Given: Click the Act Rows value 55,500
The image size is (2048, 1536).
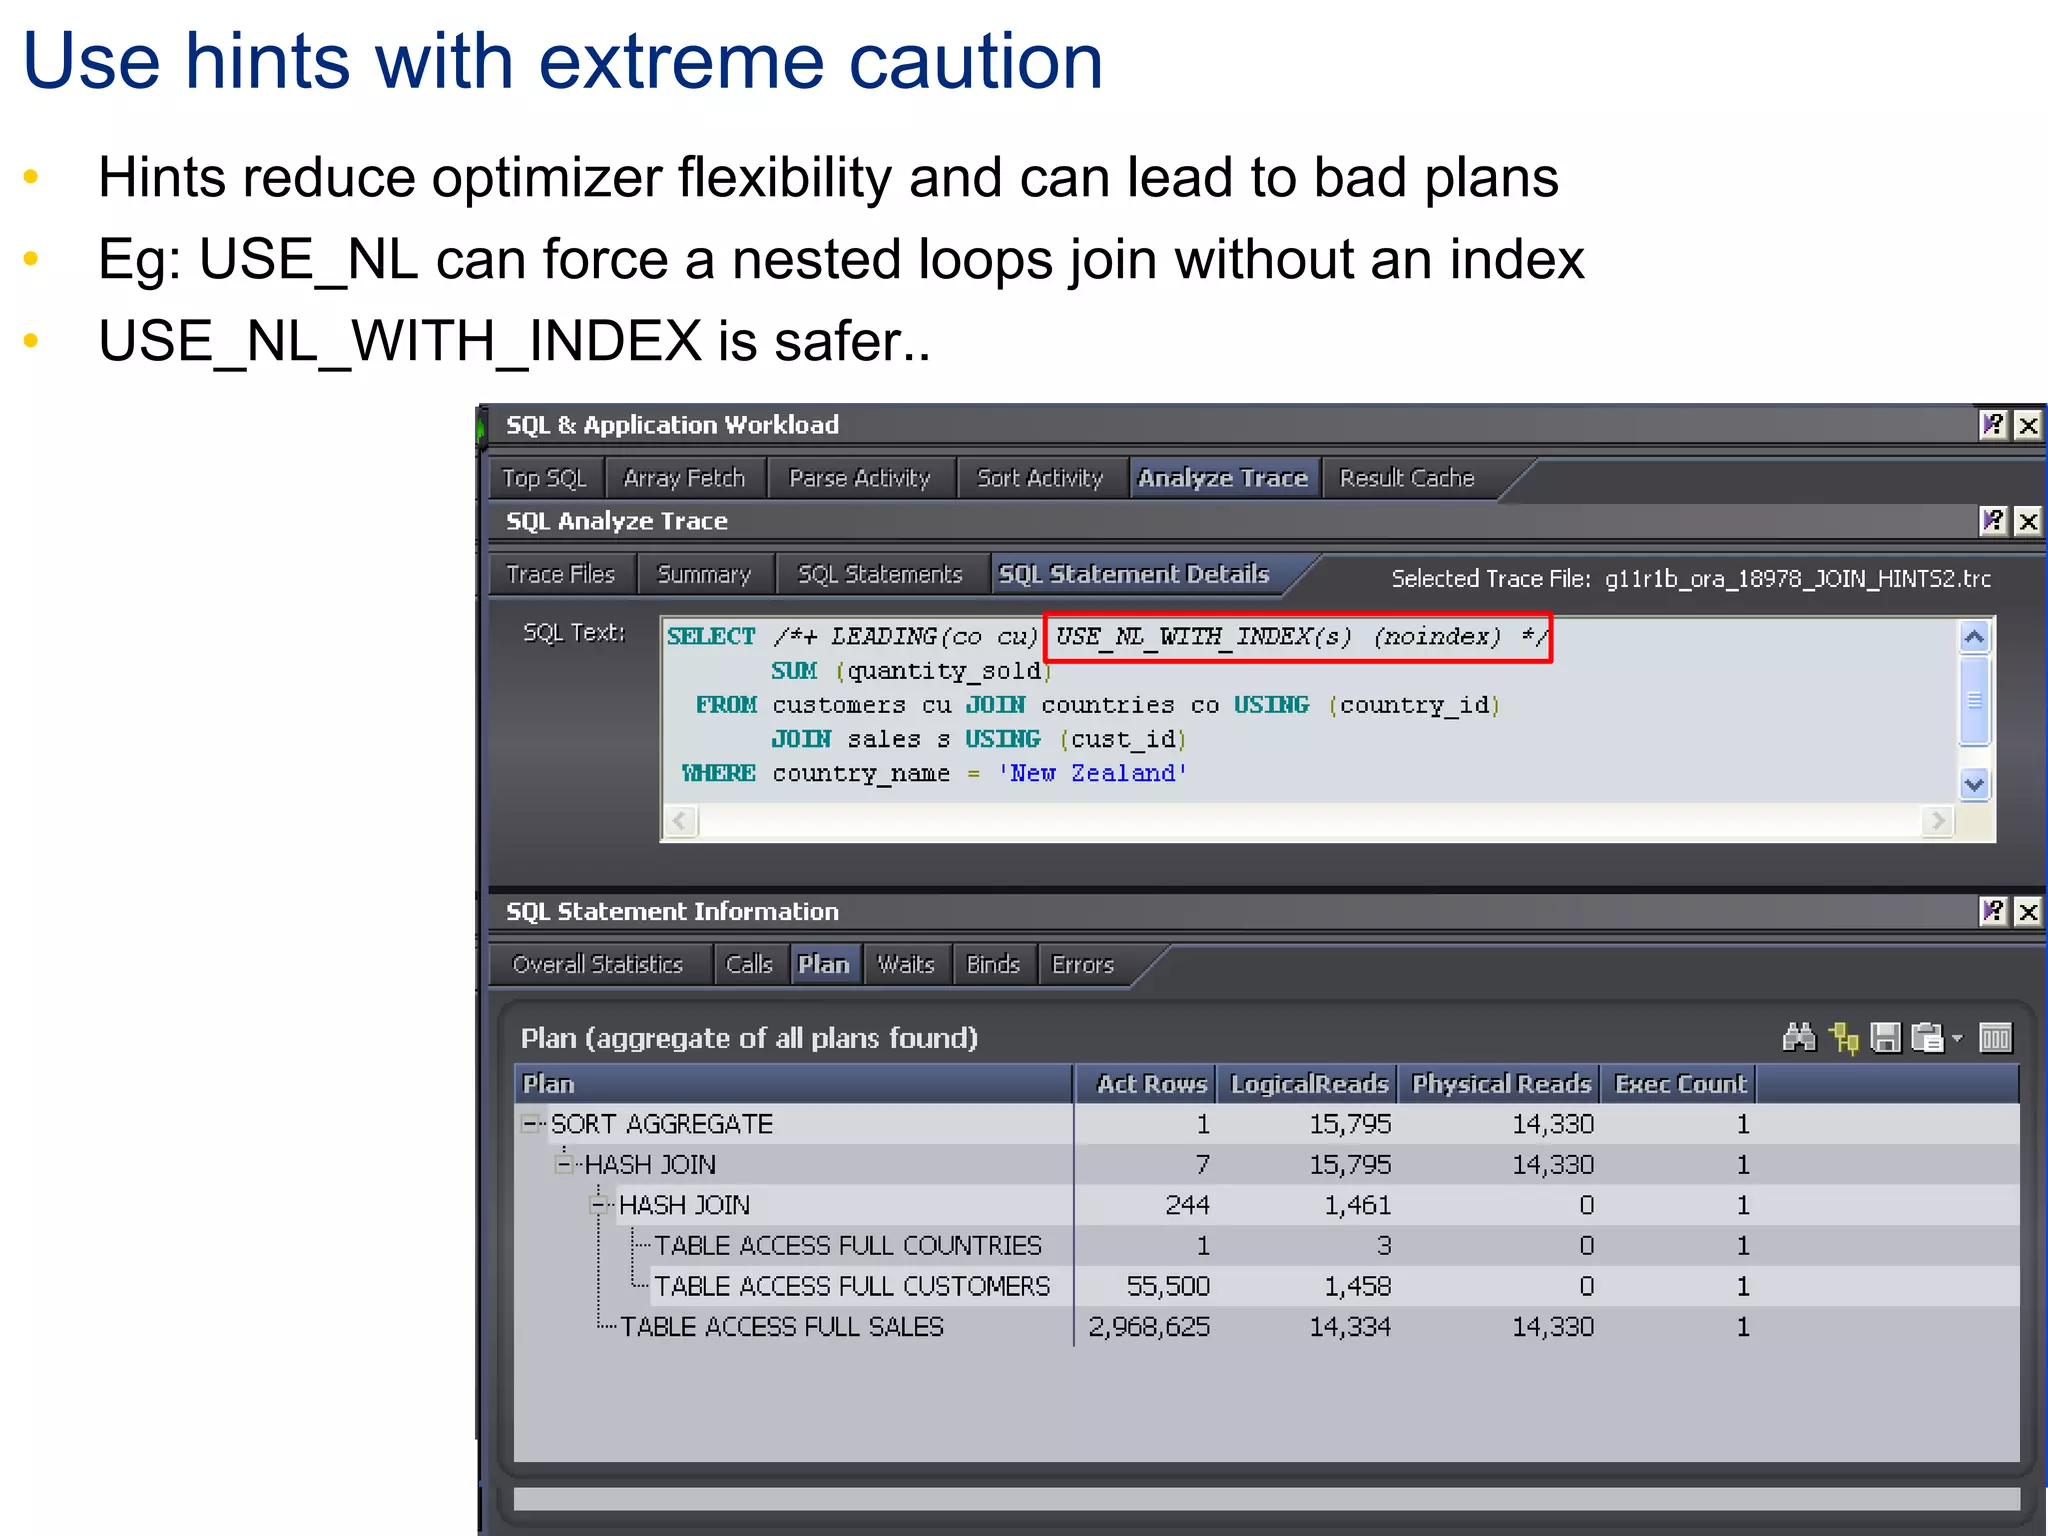Looking at the screenshot, I should [1168, 1286].
